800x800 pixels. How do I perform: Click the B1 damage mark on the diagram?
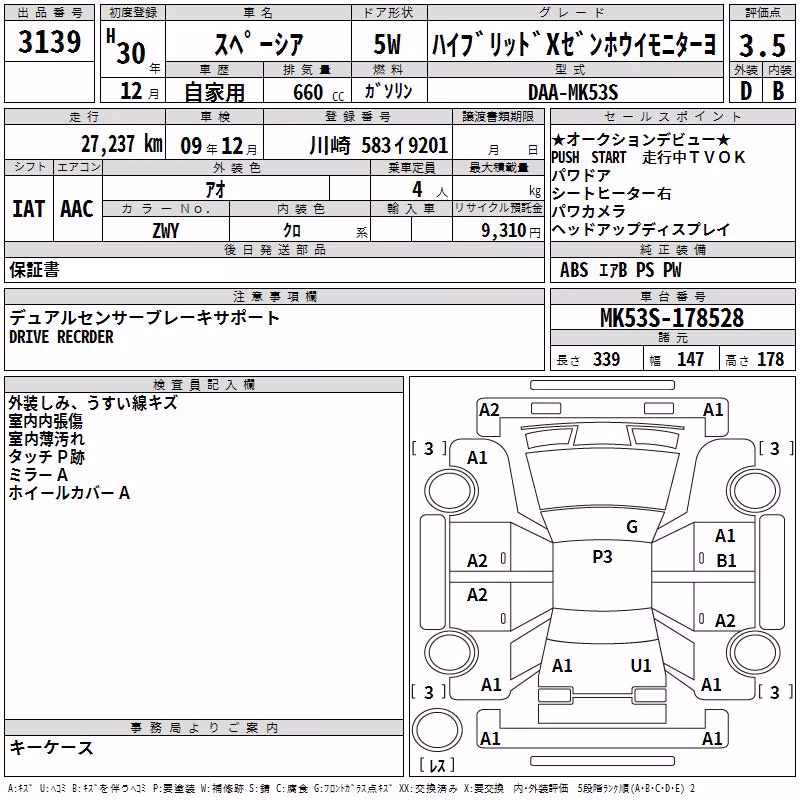click(x=726, y=561)
